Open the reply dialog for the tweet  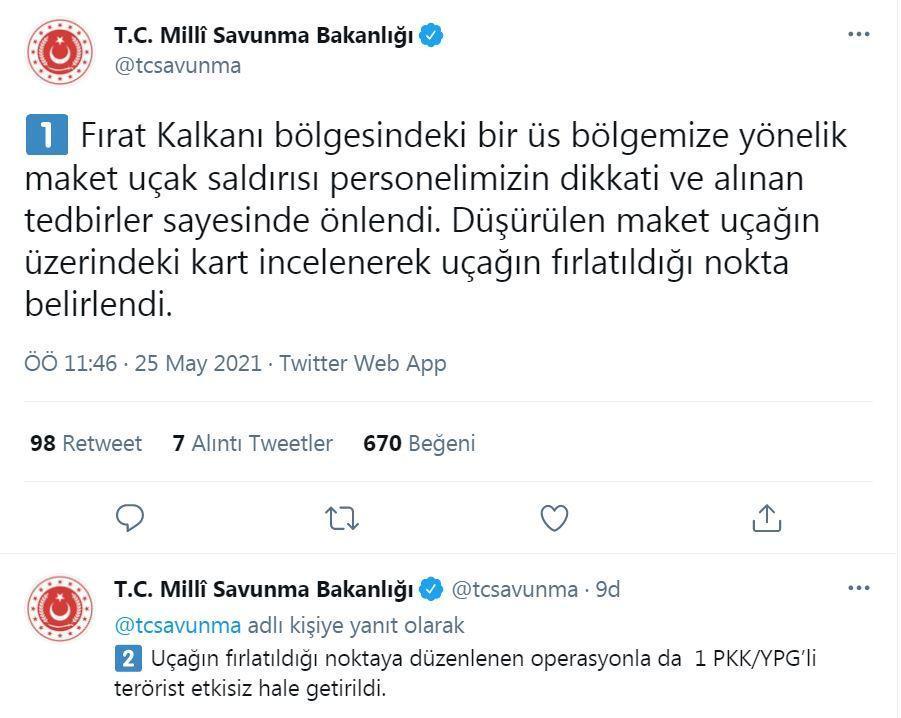tap(129, 518)
